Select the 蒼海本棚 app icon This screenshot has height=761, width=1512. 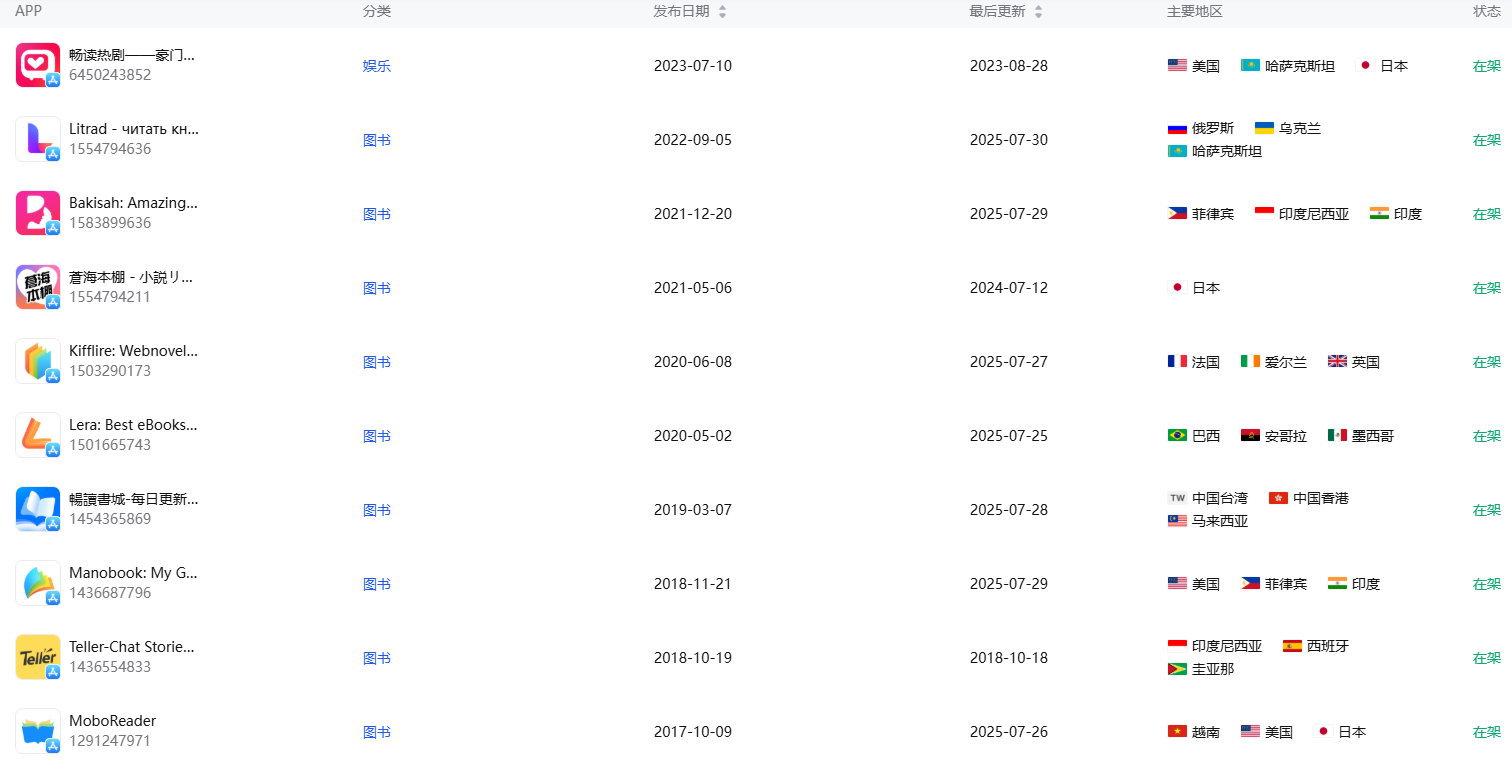38,287
